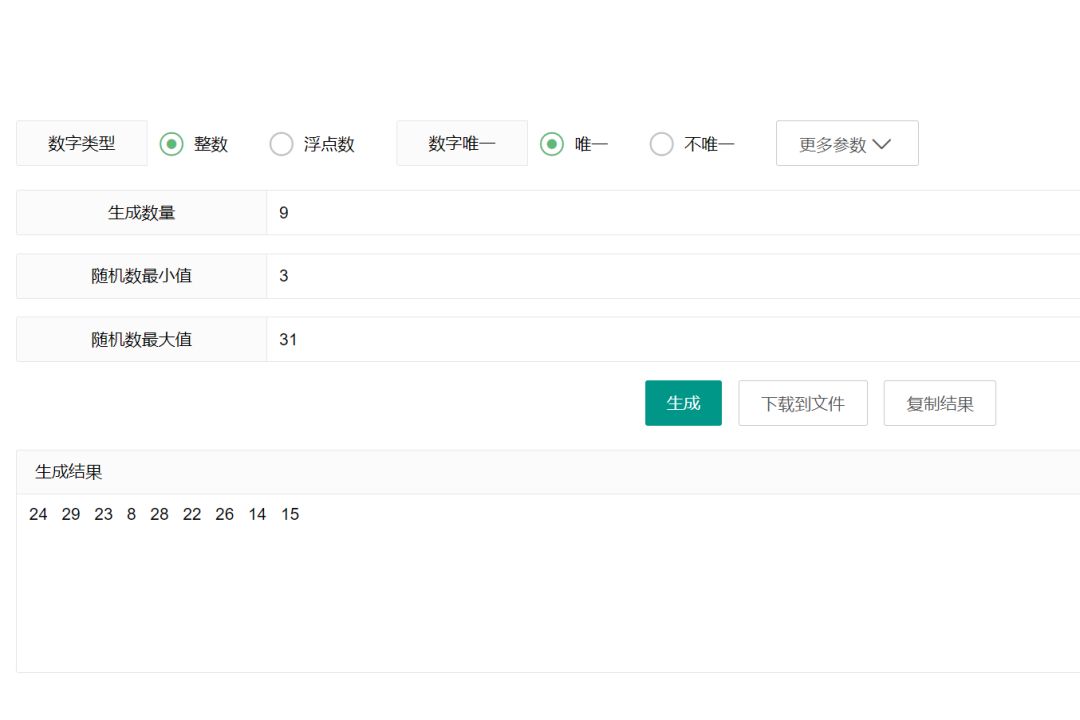The height and width of the screenshot is (720, 1080).
Task: Click the 生成数量 input field
Action: [673, 213]
